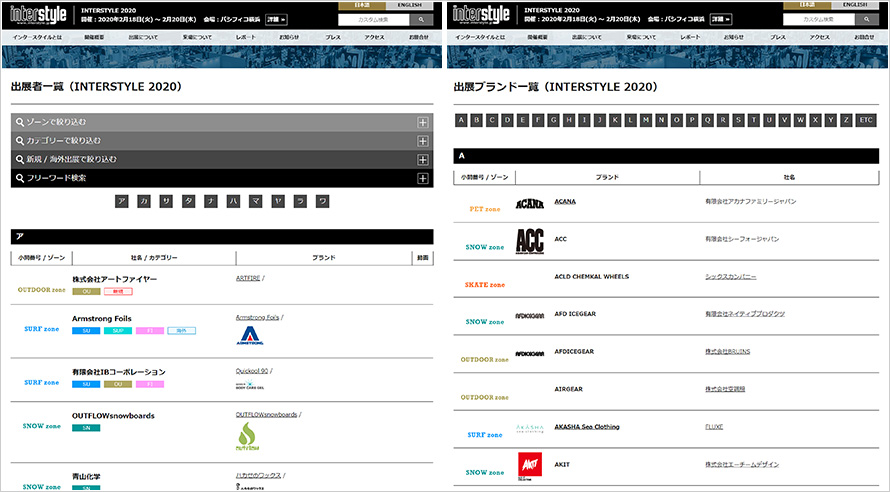
Task: Click the PET zone label in ACANA row
Action: tap(485, 209)
